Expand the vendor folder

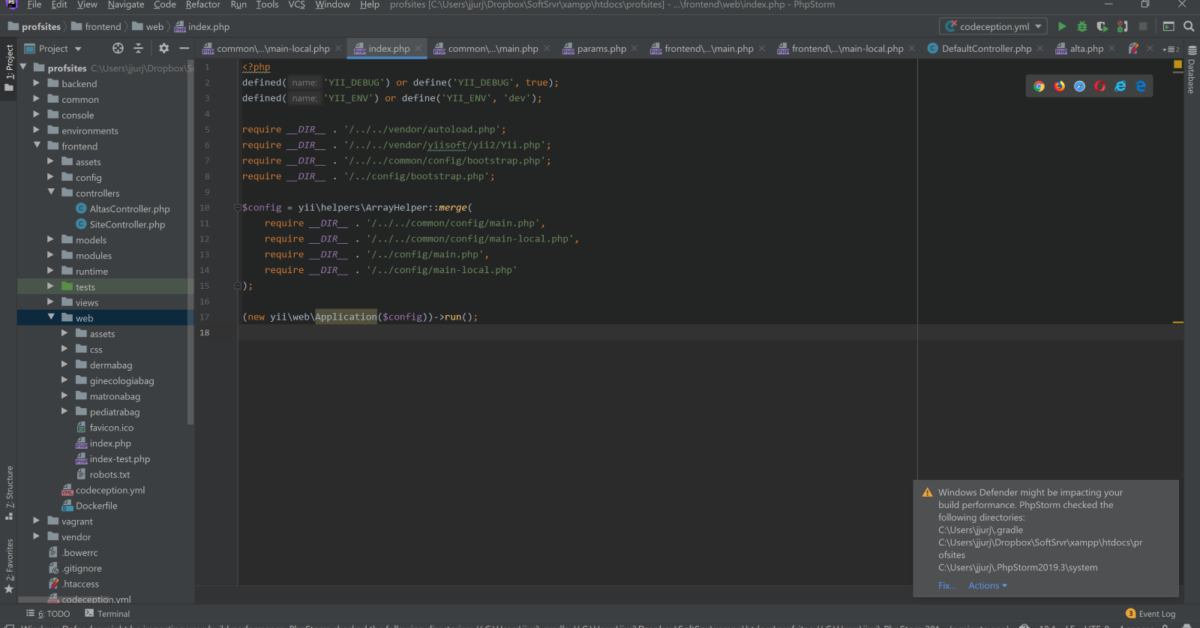pos(37,537)
